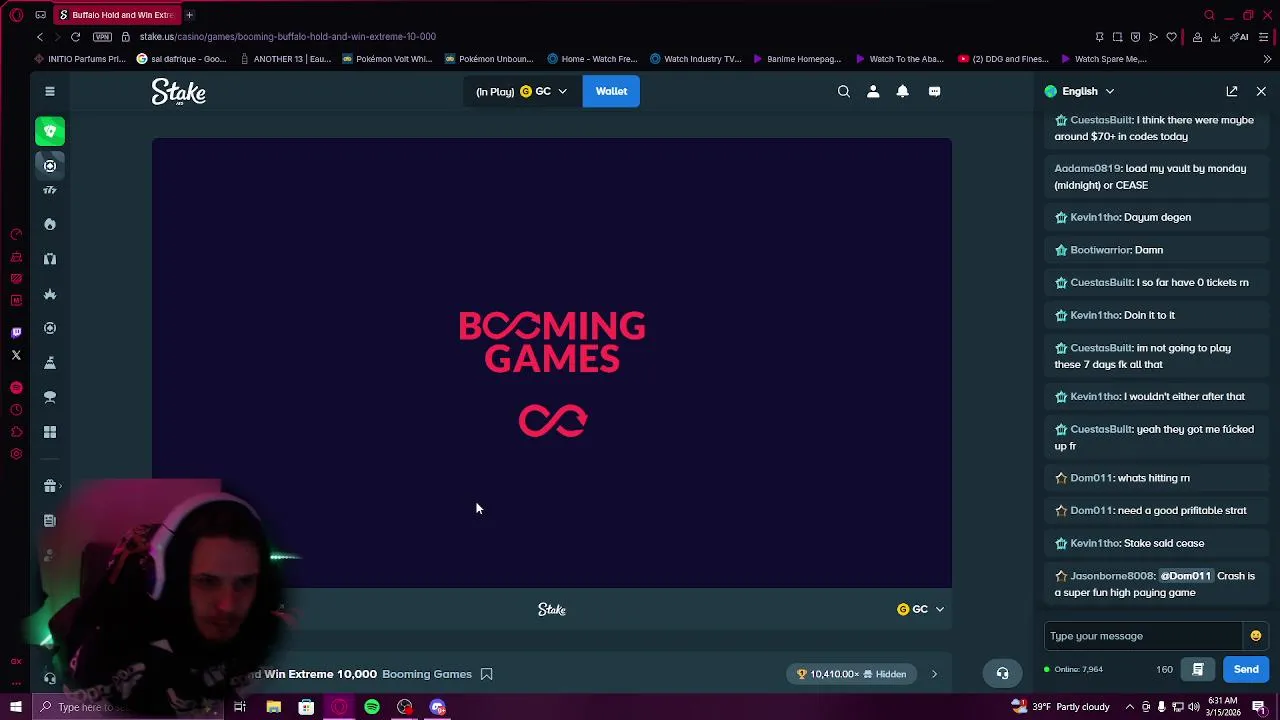Open the four-squares sidebar icon
This screenshot has width=1280, height=720.
tap(50, 432)
